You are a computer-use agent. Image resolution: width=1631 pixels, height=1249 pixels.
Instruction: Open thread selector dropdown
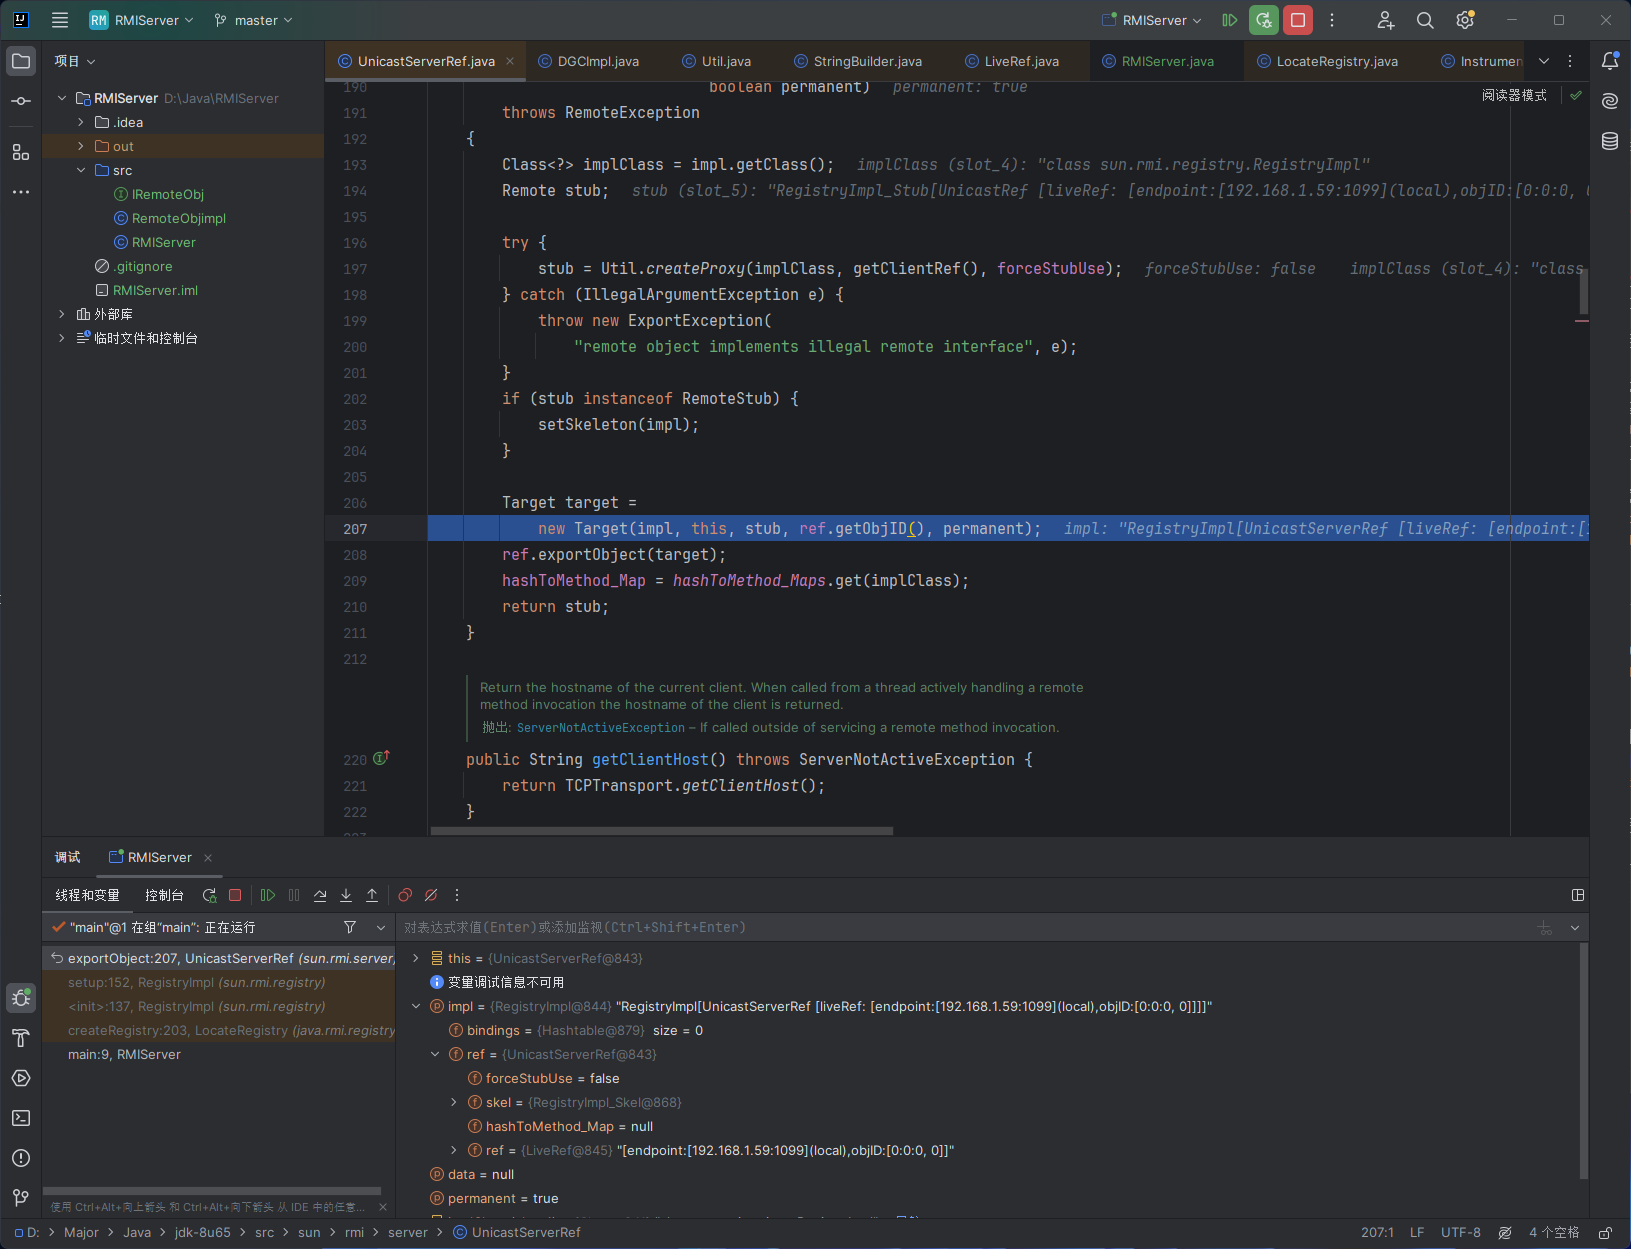[381, 927]
